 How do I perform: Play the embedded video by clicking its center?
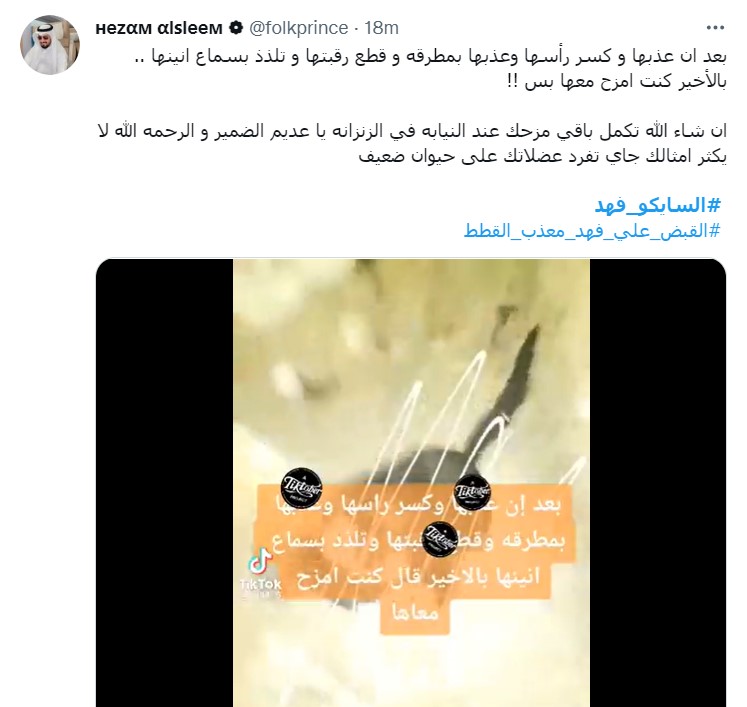411,483
